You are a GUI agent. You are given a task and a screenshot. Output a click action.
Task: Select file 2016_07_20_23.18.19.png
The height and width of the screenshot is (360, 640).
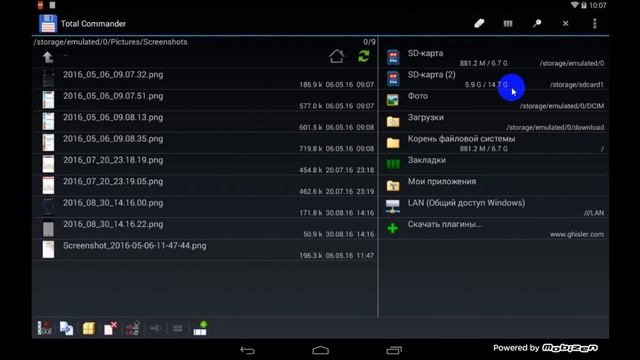coord(205,164)
